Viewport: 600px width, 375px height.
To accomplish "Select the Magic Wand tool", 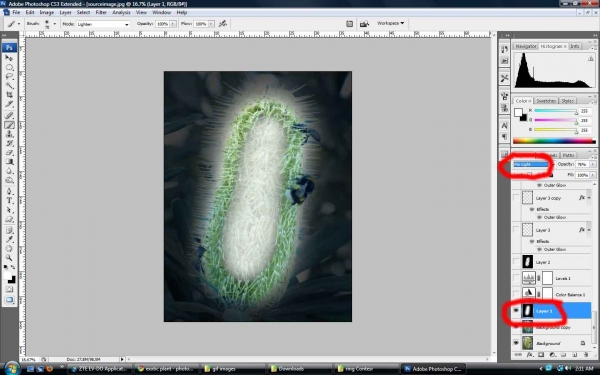I will (9, 86).
